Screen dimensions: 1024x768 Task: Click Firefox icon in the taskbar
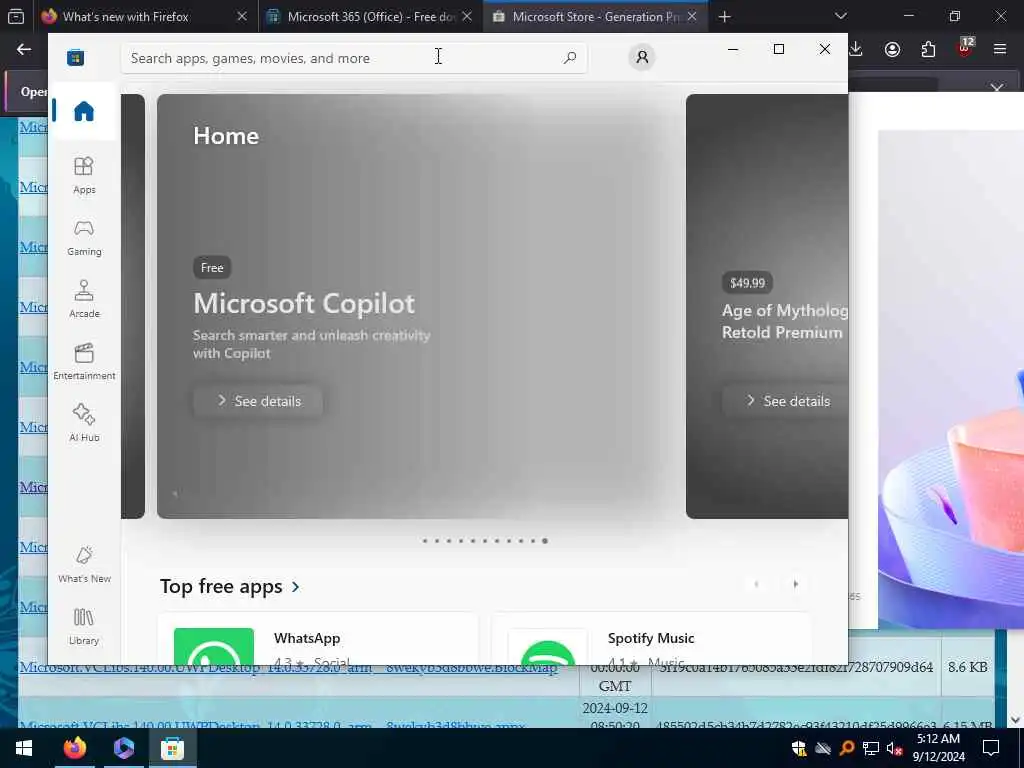point(74,748)
